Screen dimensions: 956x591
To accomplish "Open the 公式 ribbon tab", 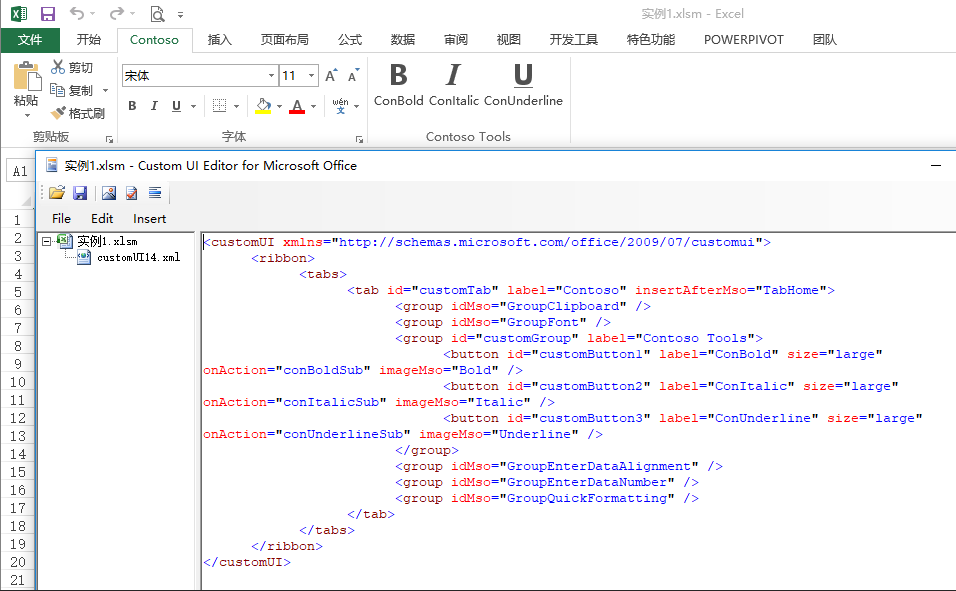I will point(350,40).
